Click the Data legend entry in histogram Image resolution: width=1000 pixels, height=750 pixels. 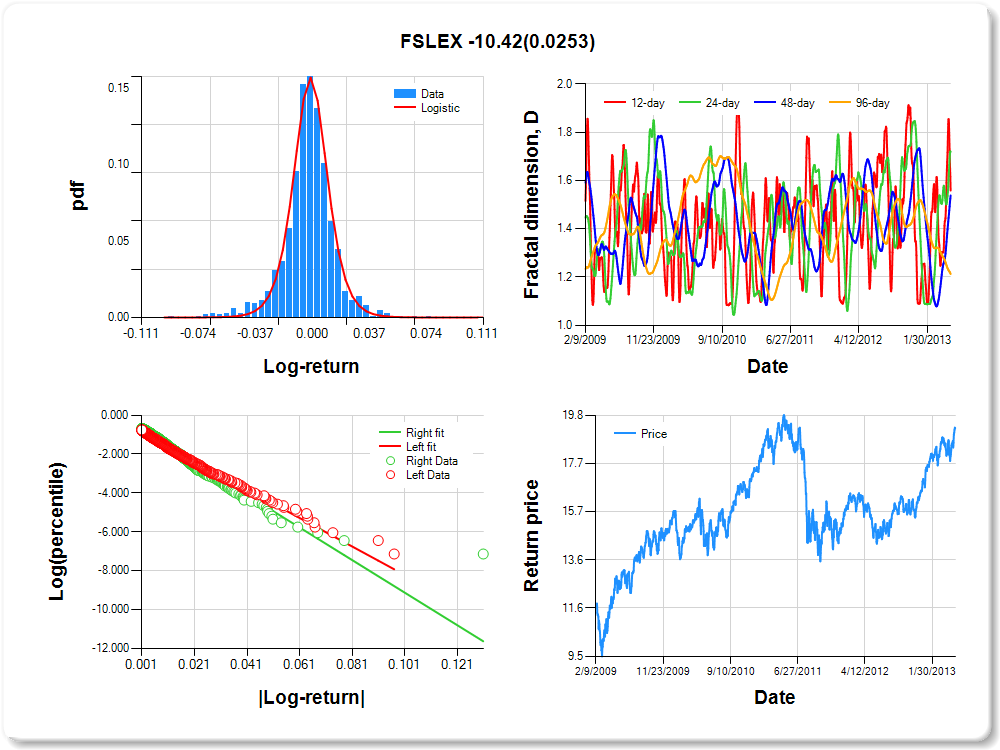tap(419, 94)
